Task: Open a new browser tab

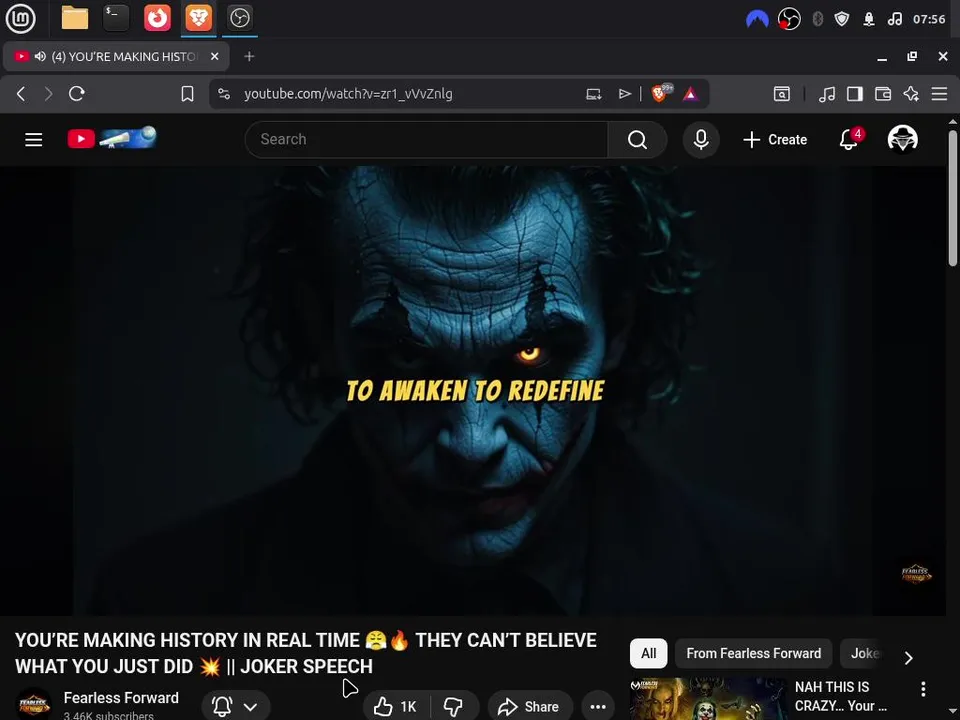Action: click(x=249, y=56)
